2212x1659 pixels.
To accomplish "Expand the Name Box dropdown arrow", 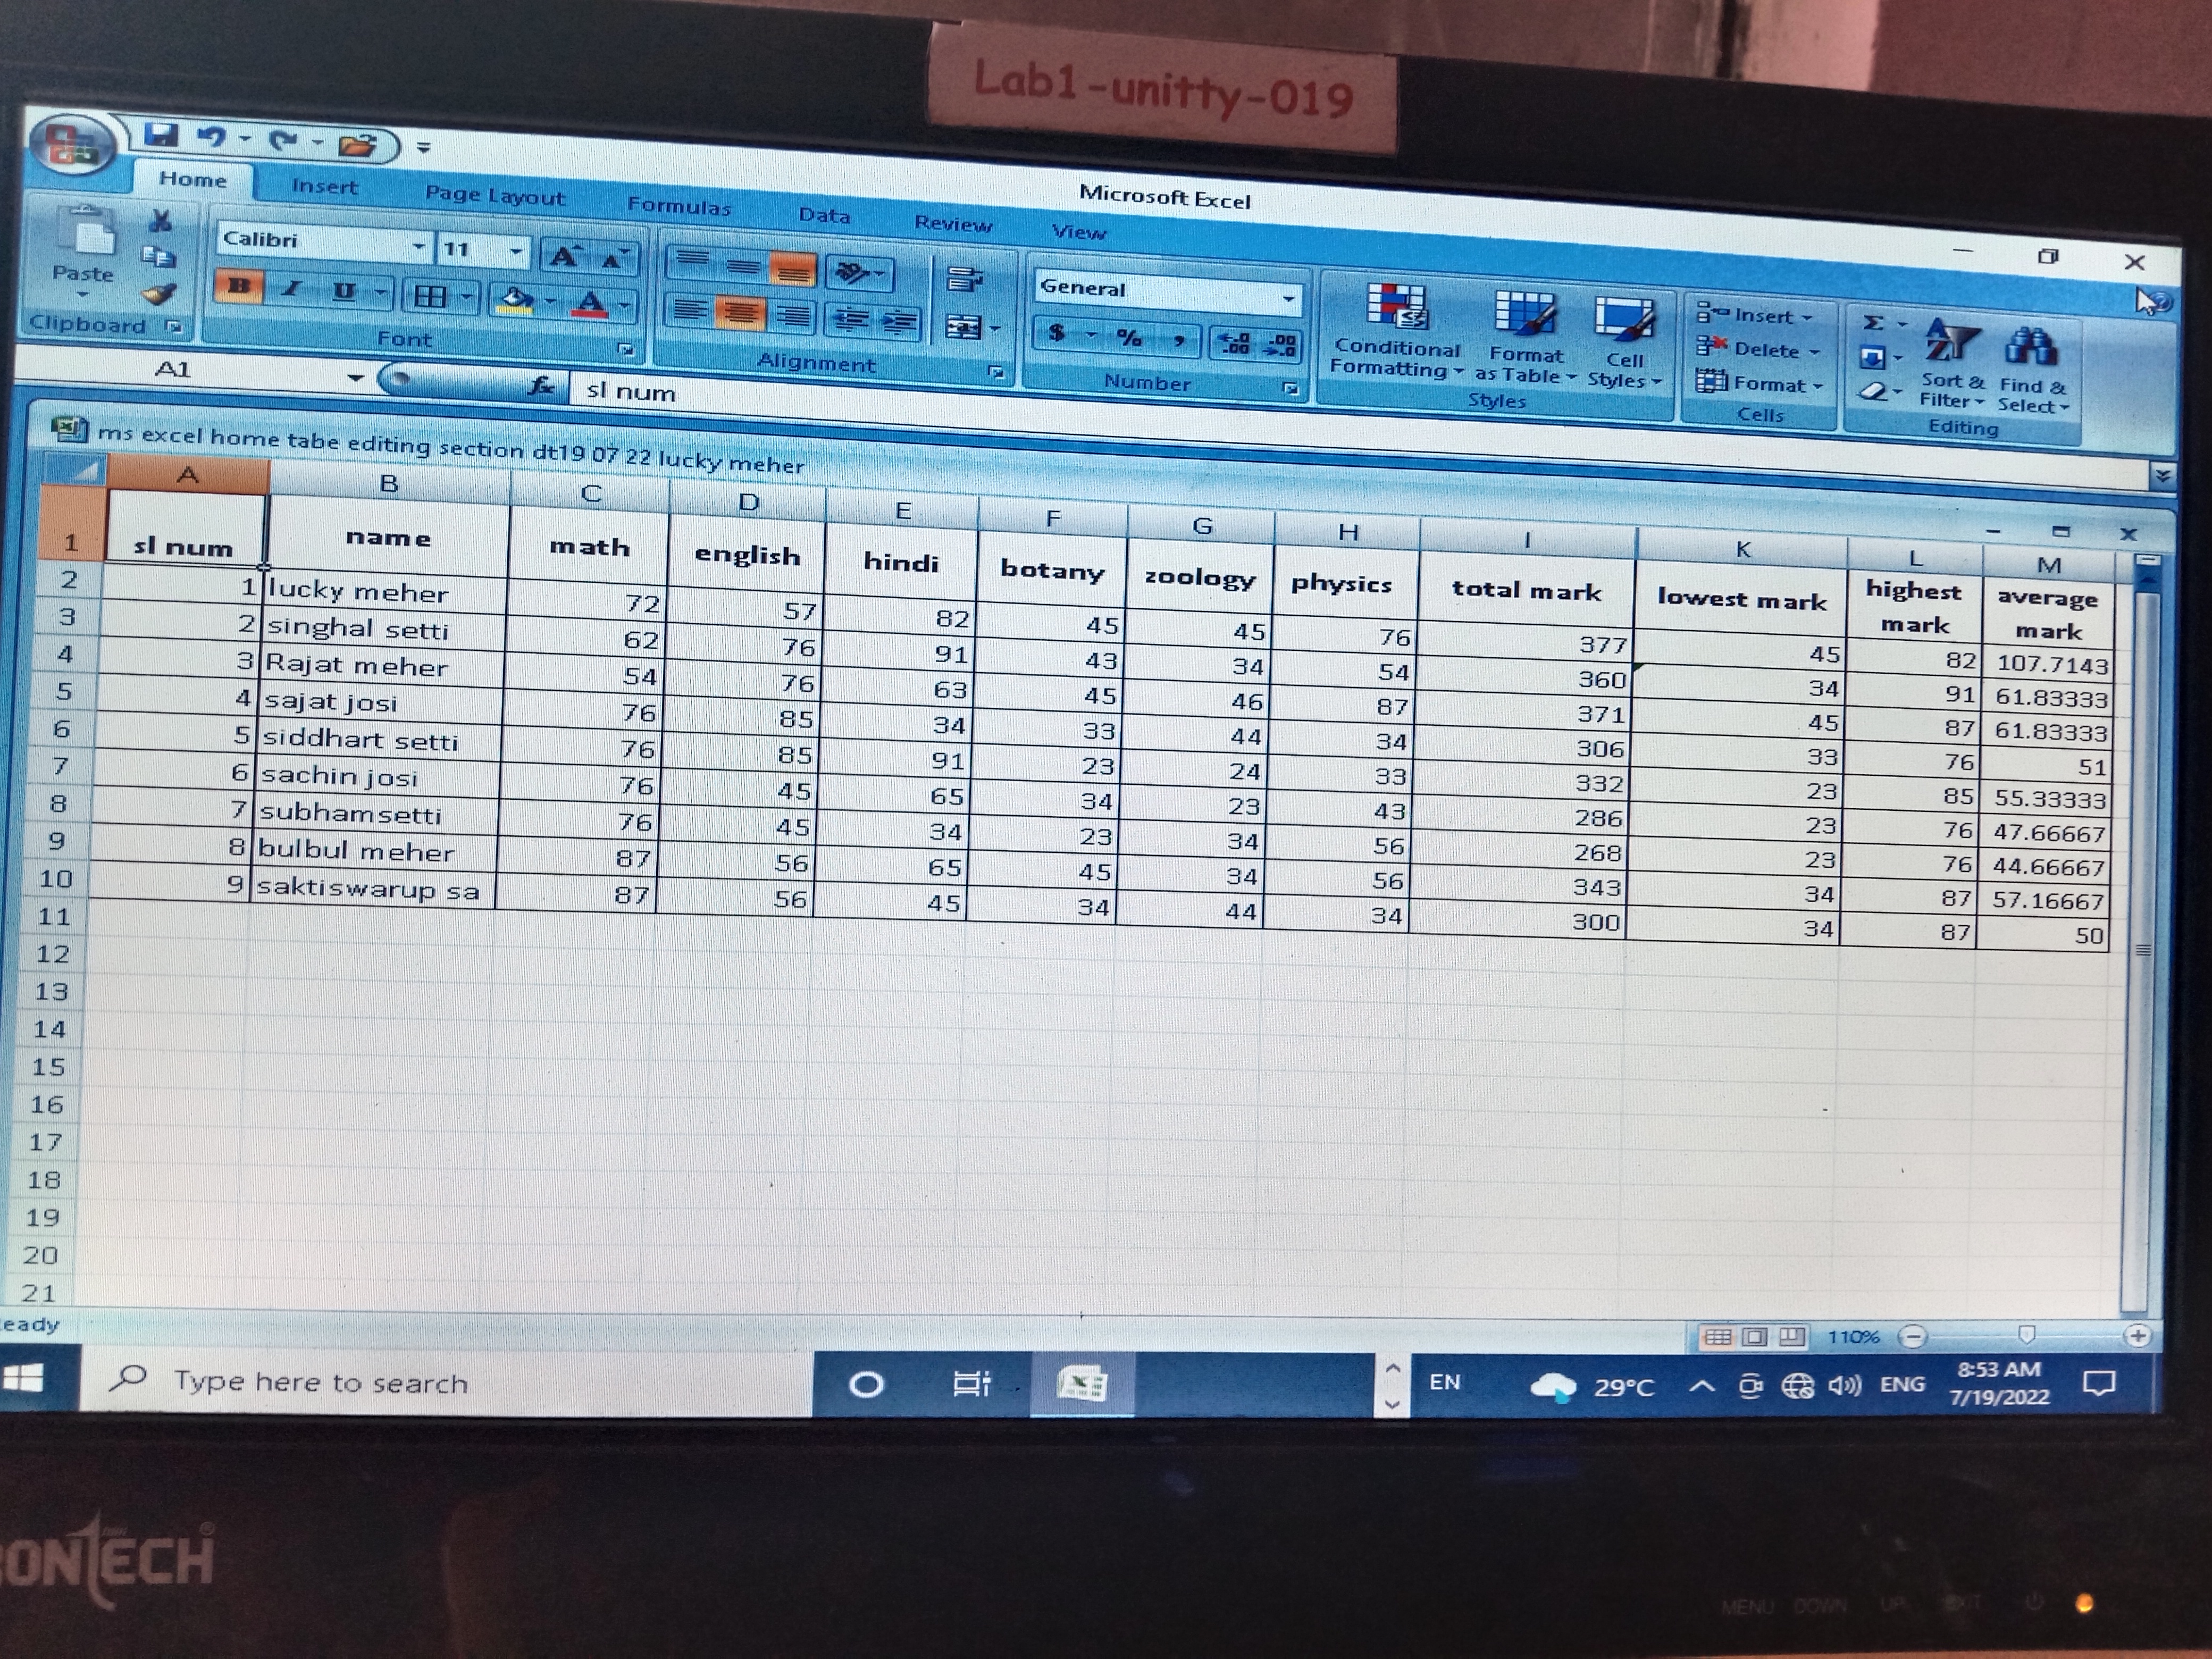I will pyautogui.click(x=355, y=377).
